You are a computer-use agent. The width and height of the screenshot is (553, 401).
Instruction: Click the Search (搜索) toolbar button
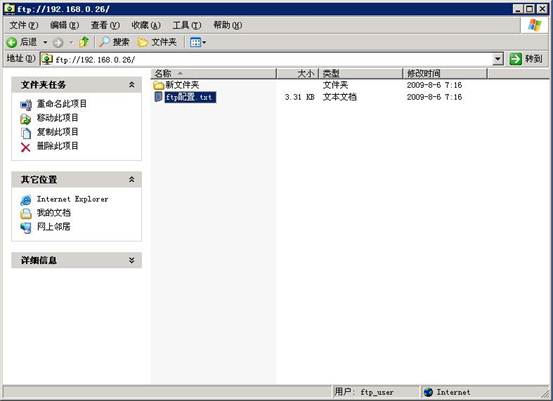click(x=114, y=42)
